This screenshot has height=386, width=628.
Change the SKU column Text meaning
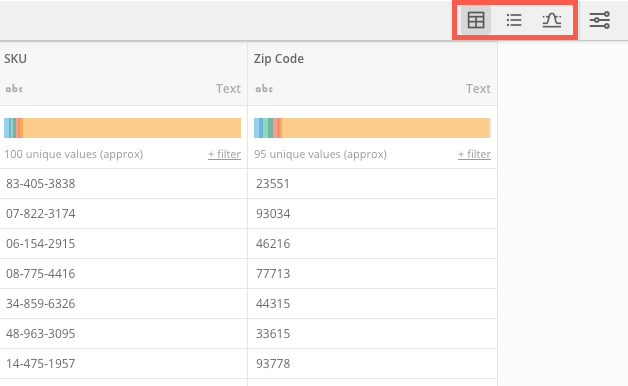(228, 88)
